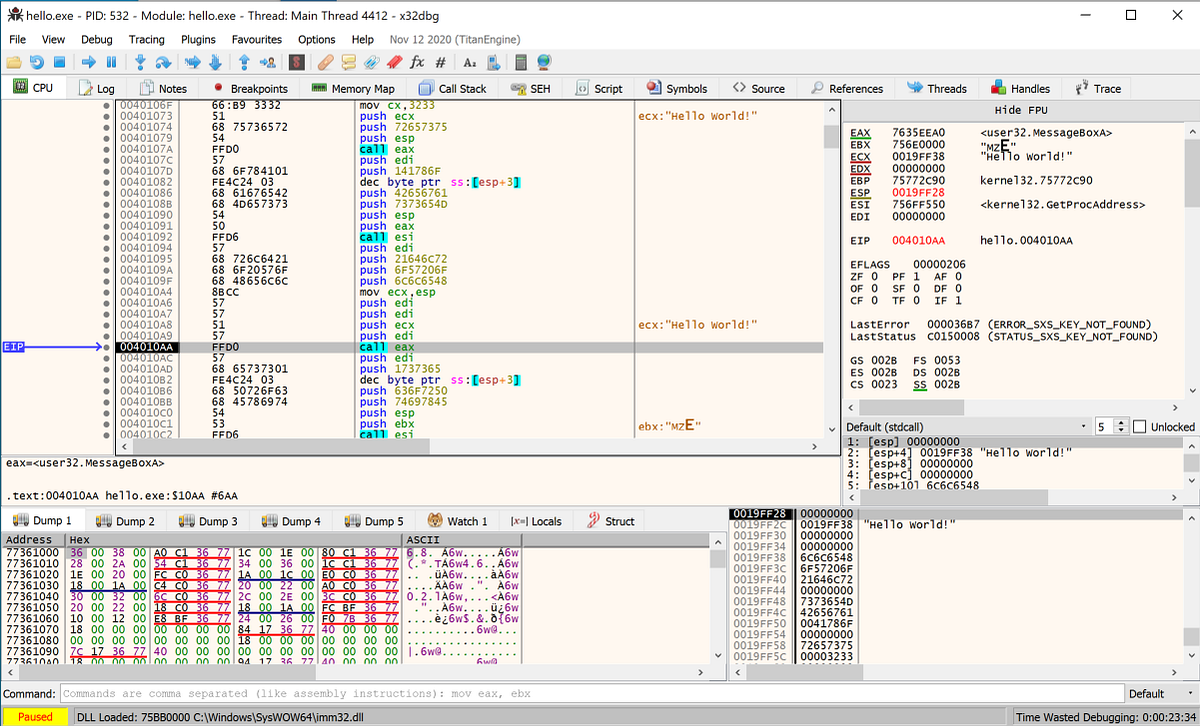Screen dimensions: 1200x726
Task: Restart the debugging session
Action: [x=37, y=62]
